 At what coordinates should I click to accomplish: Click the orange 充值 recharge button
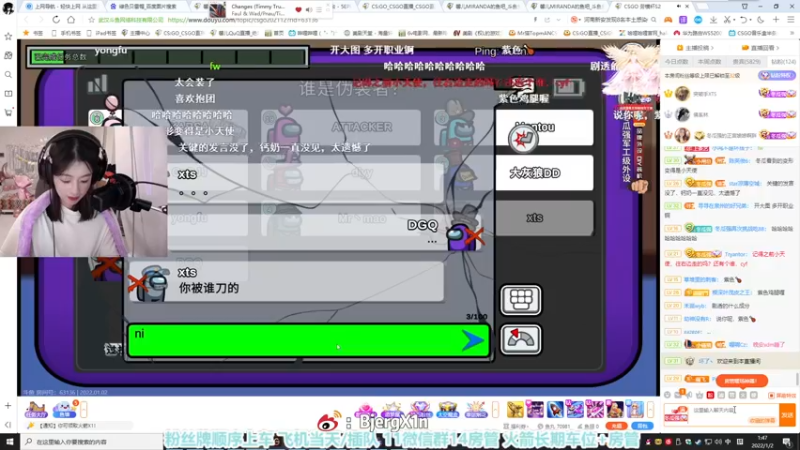[x=616, y=426]
